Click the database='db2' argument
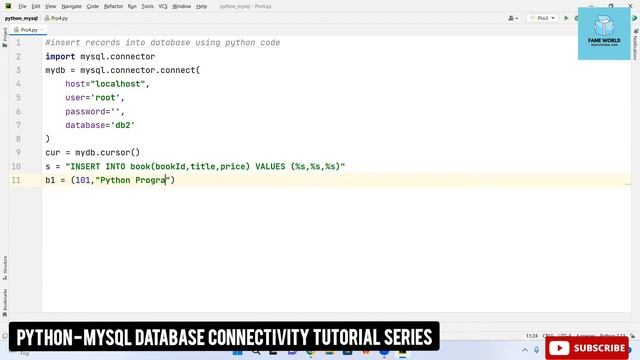 click(x=100, y=125)
